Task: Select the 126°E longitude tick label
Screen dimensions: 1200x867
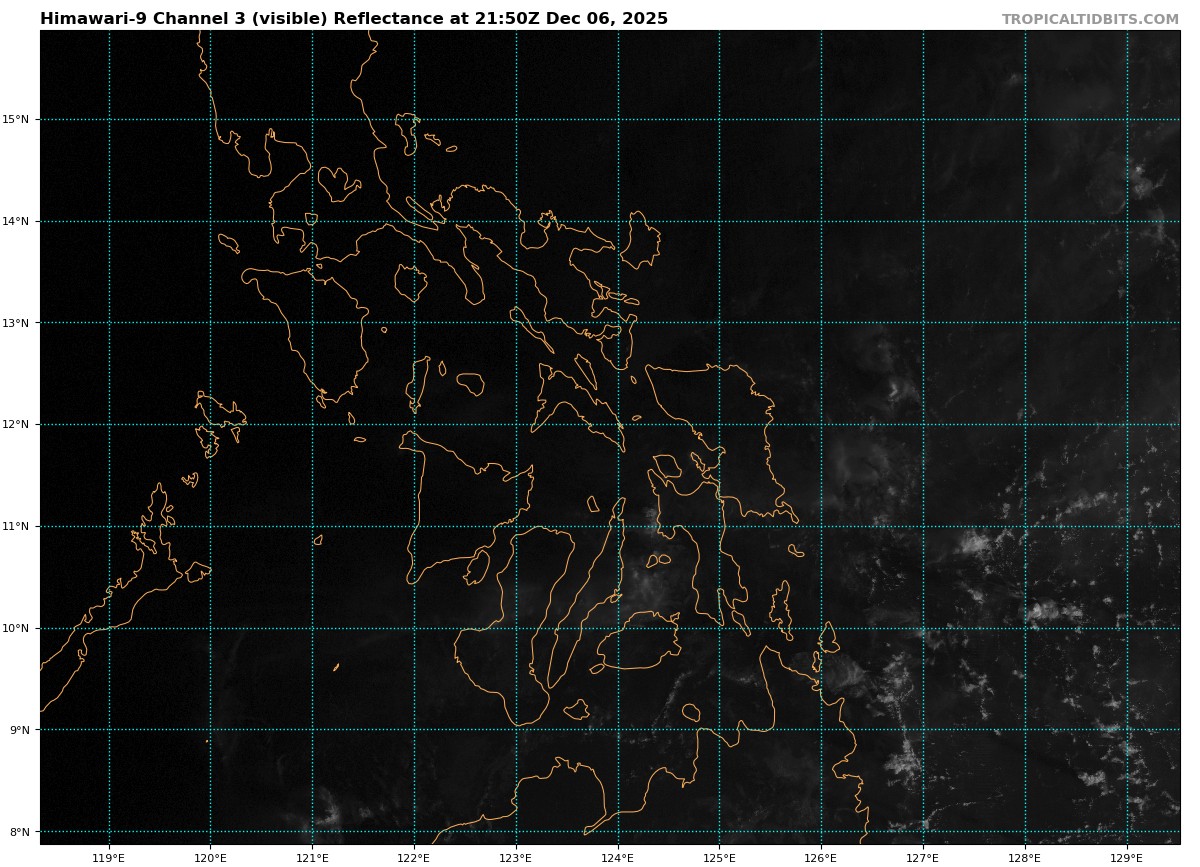Action: [x=821, y=858]
